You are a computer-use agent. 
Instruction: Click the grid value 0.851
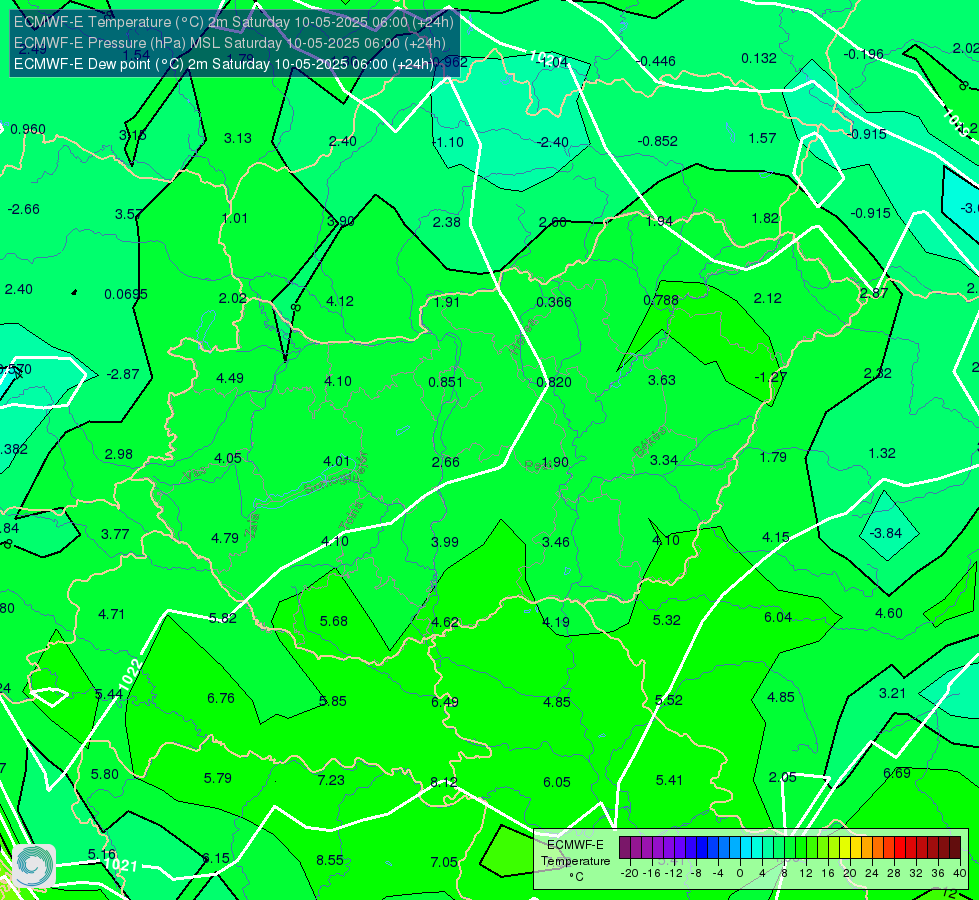445,382
